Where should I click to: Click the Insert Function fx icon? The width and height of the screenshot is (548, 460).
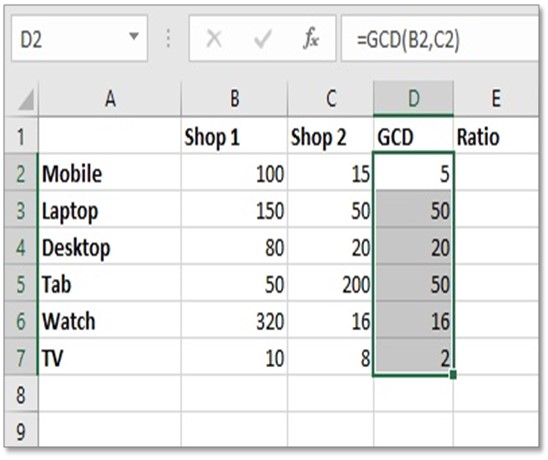pyautogui.click(x=311, y=38)
